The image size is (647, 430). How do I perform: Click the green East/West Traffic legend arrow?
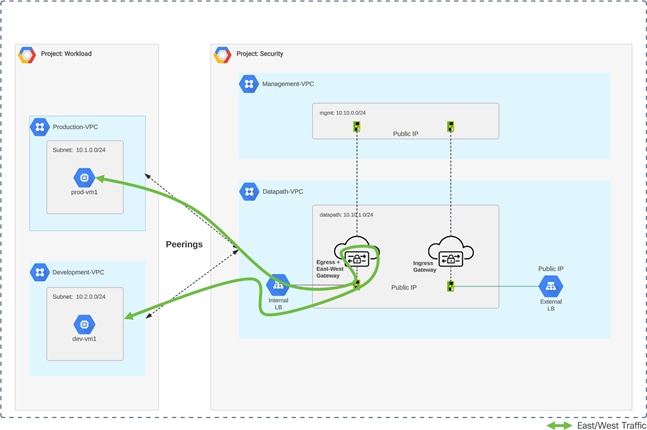[559, 425]
